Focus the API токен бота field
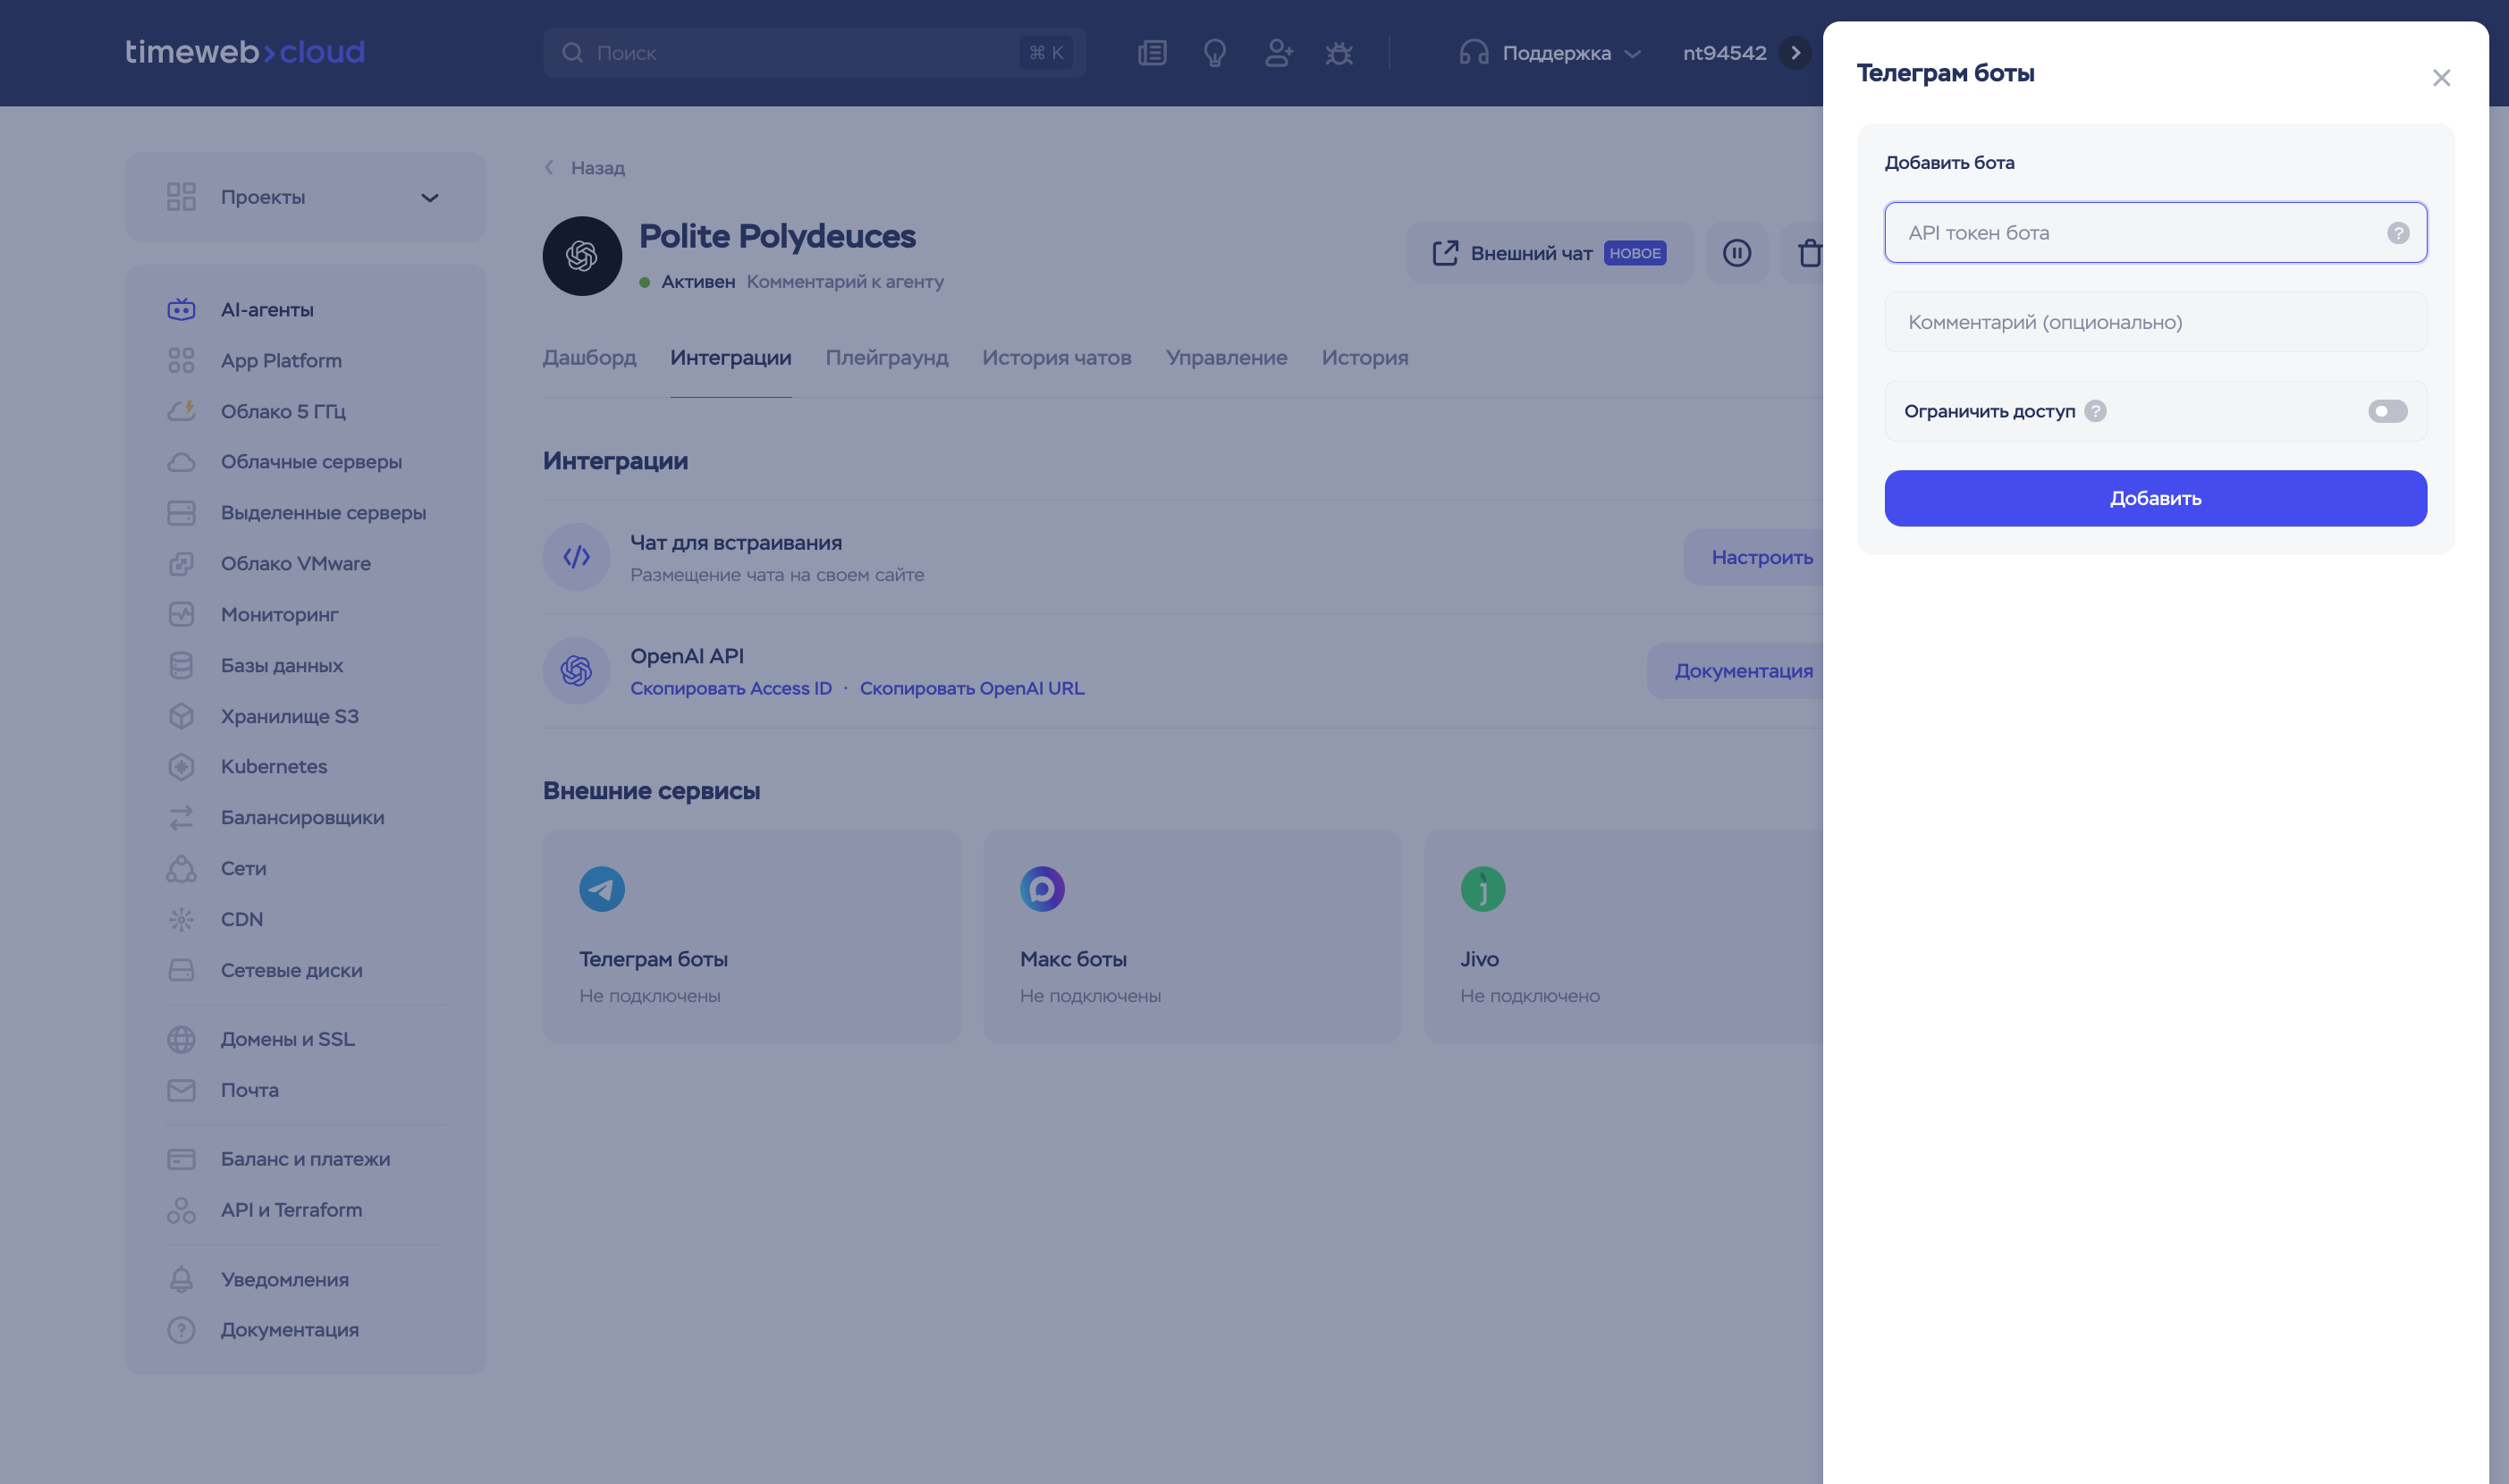Viewport: 2509px width, 1484px height. [x=2155, y=233]
